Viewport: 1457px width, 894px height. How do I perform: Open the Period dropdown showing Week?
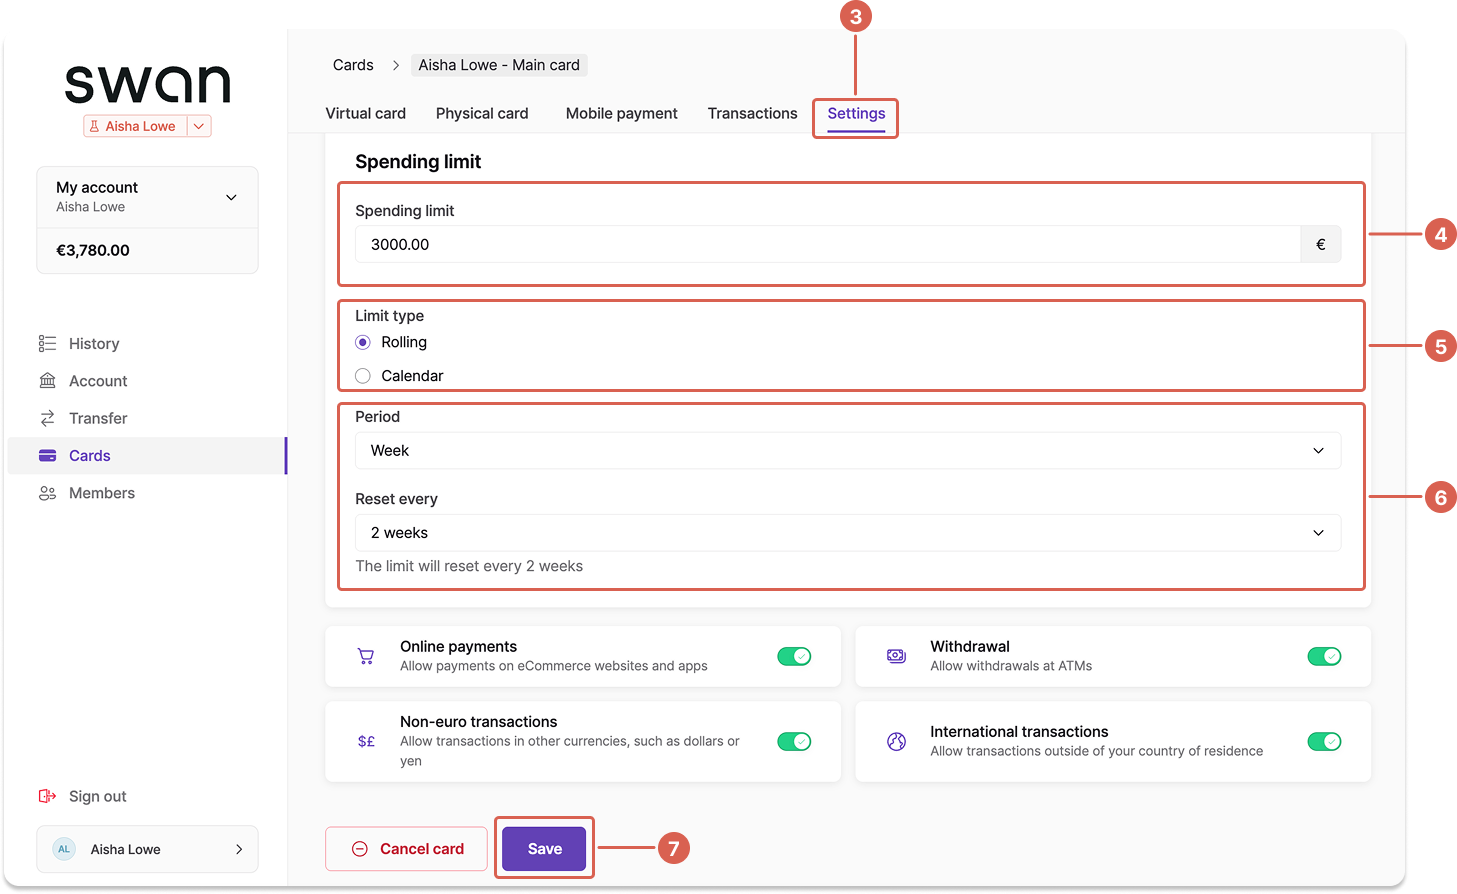[848, 451]
